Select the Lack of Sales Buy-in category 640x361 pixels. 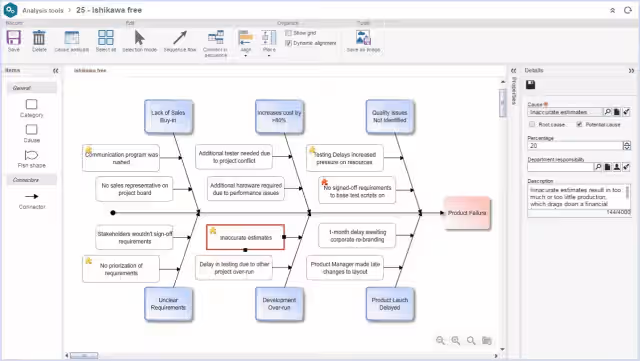coord(168,116)
